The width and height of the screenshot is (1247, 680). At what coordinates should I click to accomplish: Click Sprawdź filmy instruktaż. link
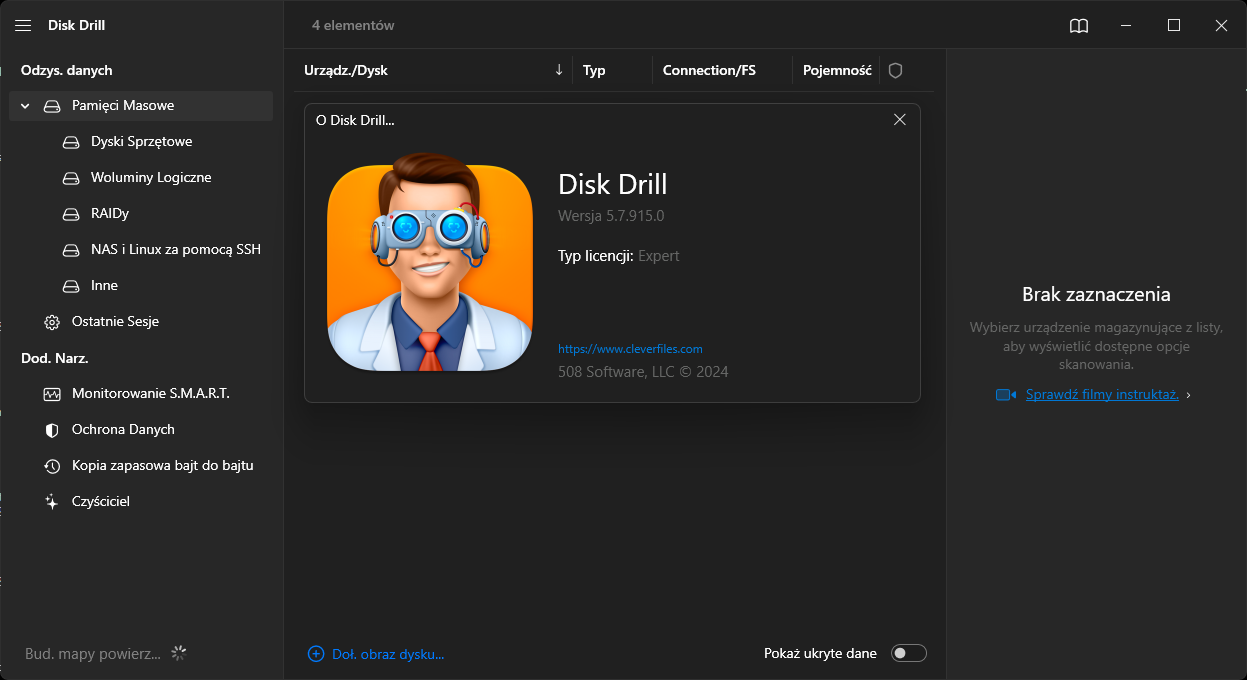(x=1102, y=395)
